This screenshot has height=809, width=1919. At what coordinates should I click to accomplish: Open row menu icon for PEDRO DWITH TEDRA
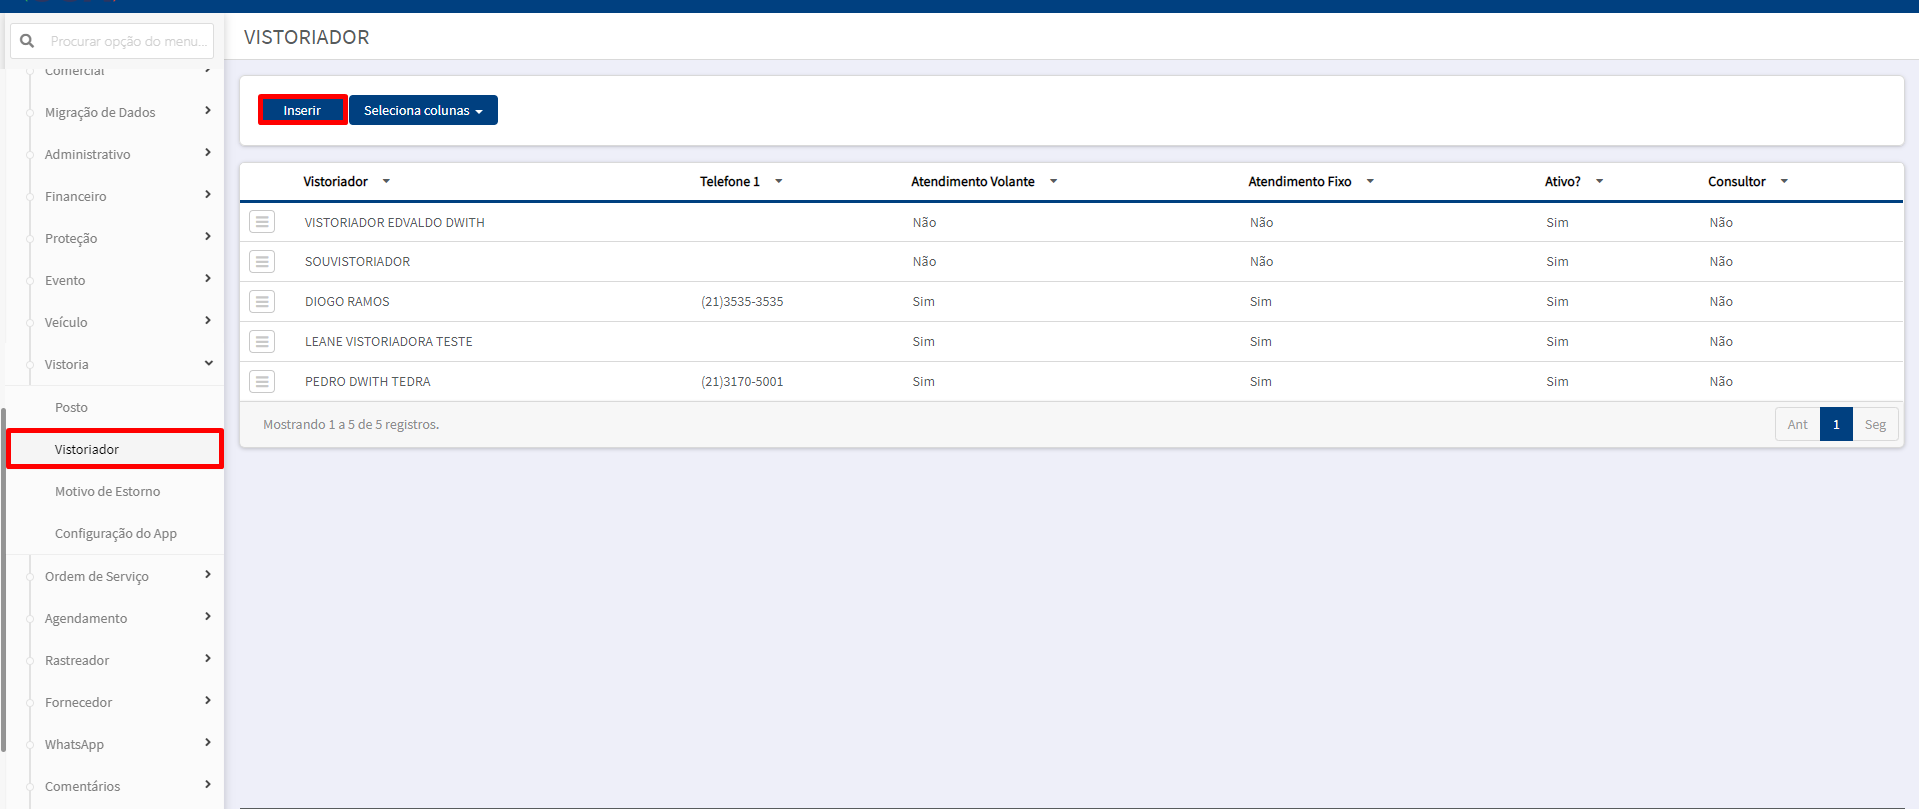(x=262, y=382)
